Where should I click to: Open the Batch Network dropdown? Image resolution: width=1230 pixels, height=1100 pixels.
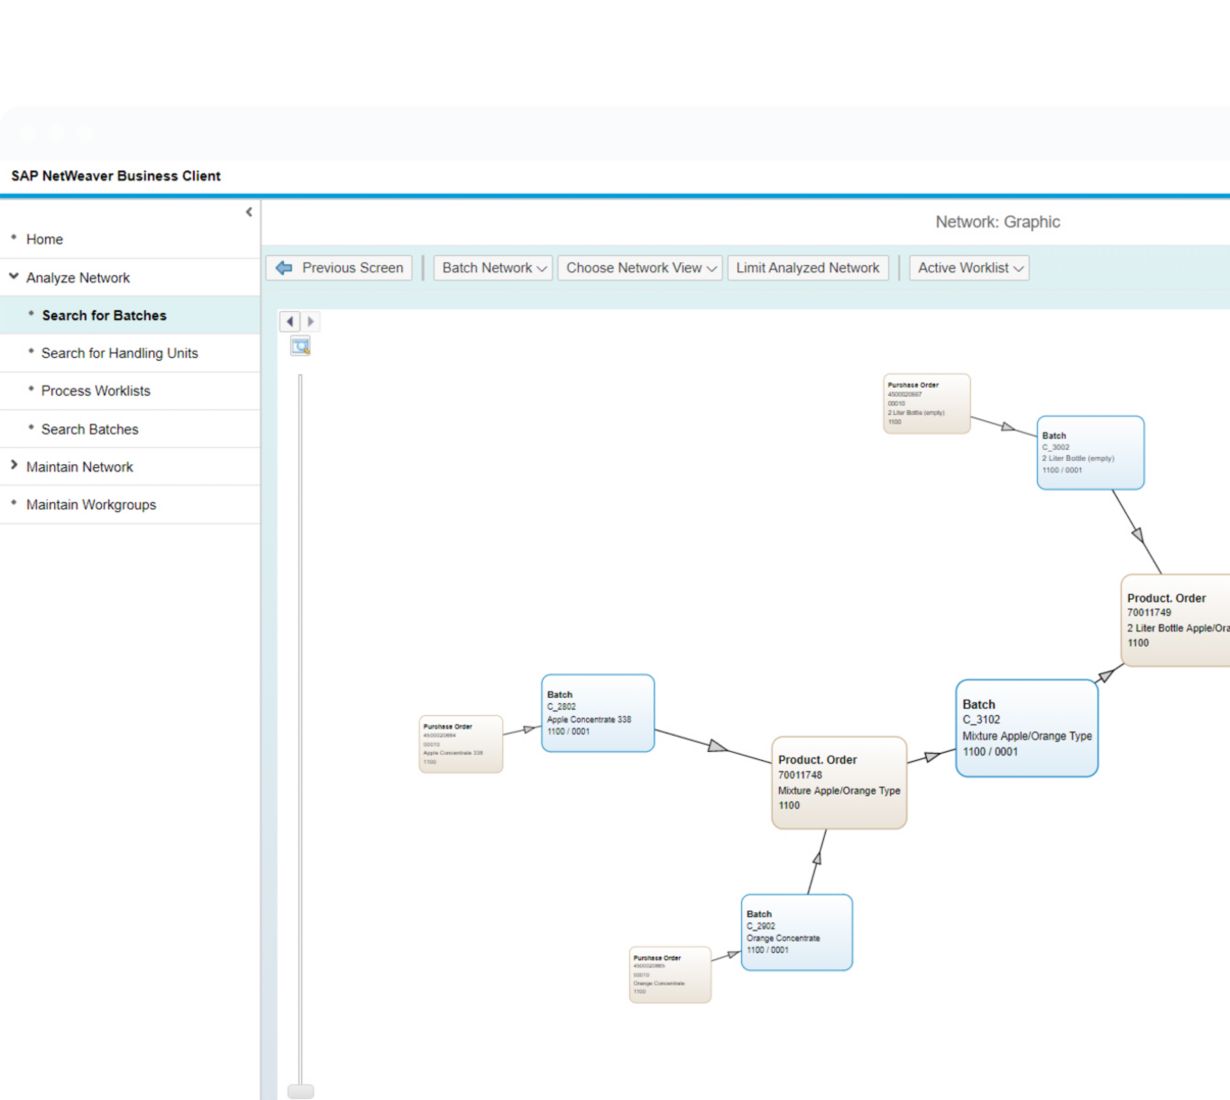[x=493, y=268]
